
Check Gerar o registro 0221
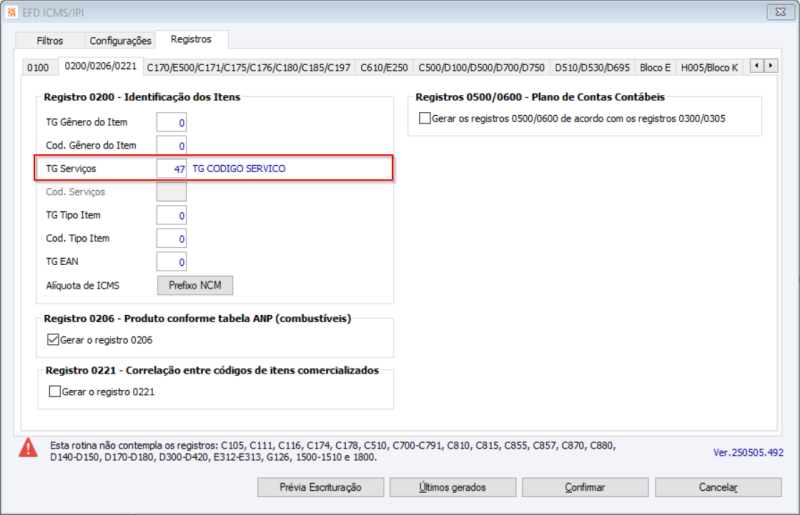coord(55,391)
